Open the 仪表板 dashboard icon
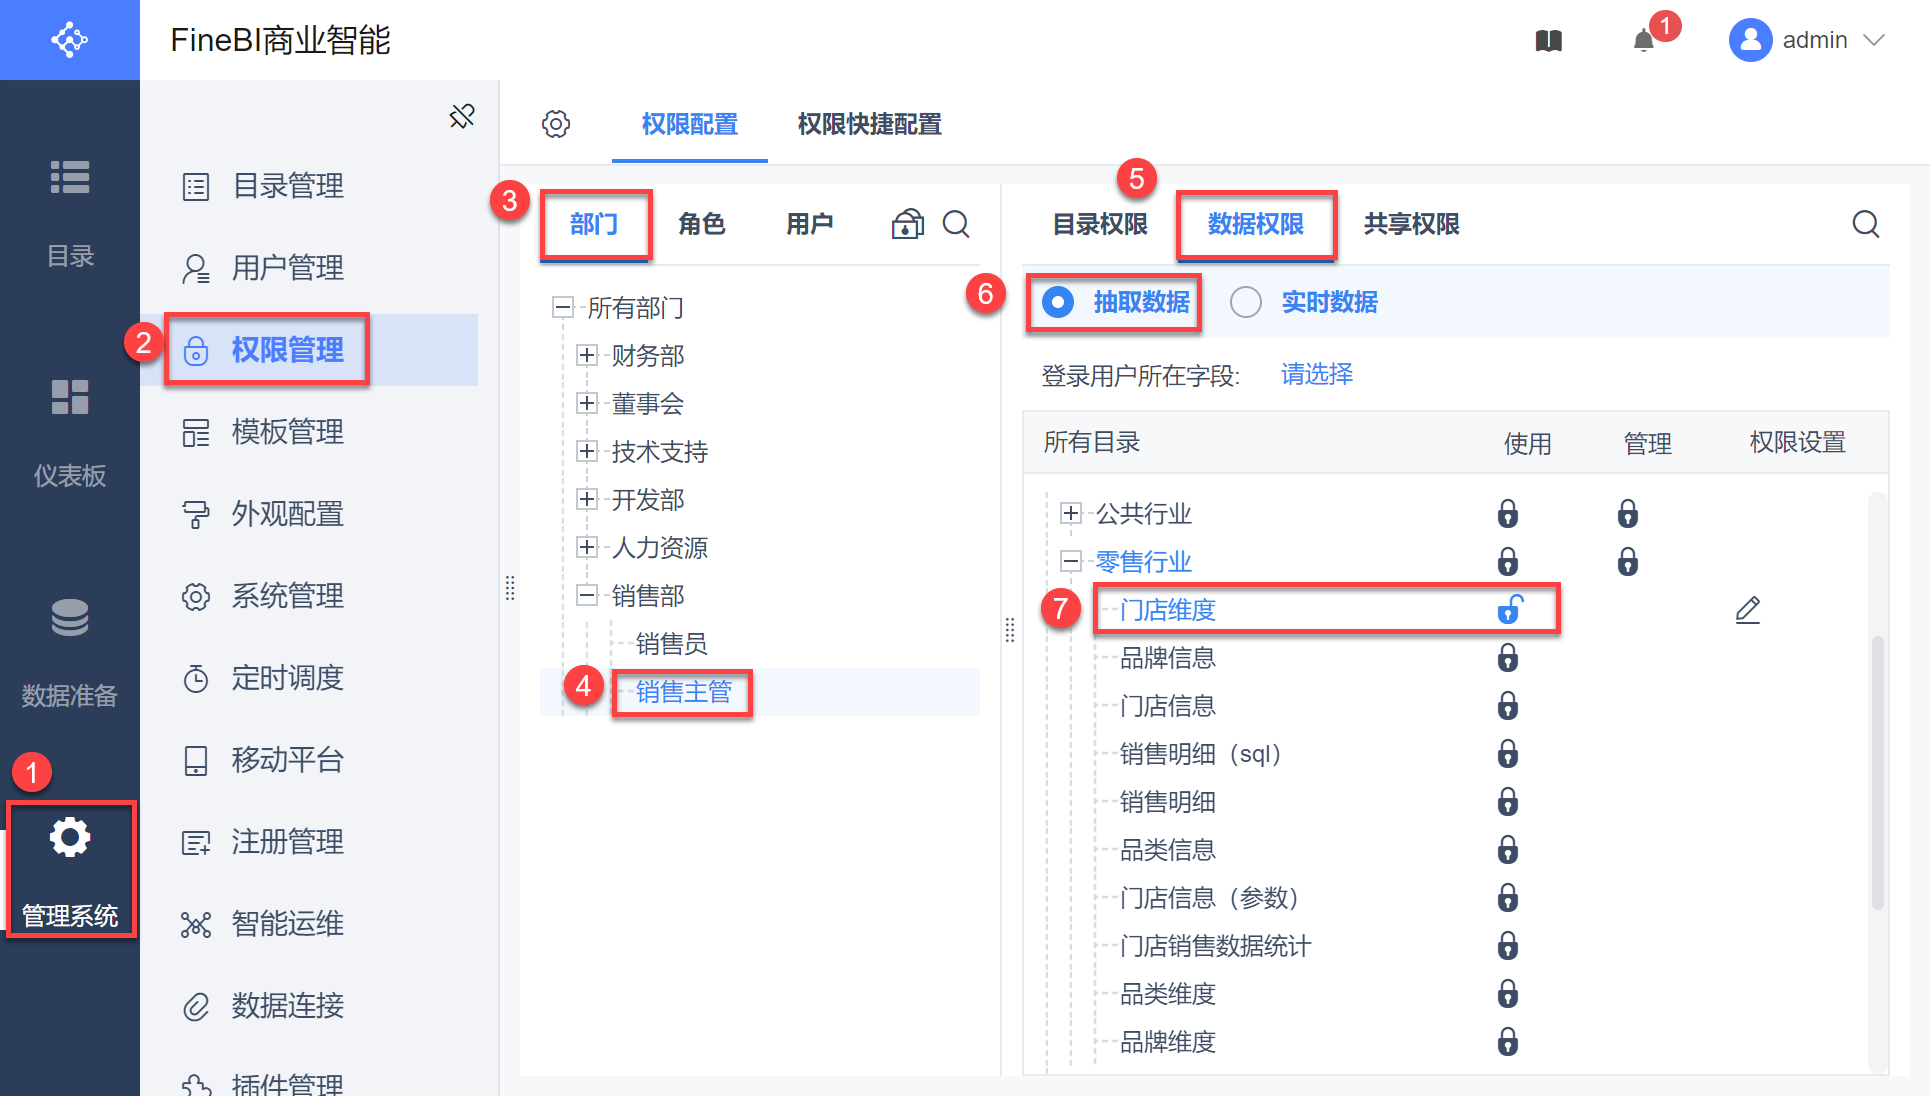Viewport: 1930px width, 1096px height. pyautogui.click(x=70, y=397)
